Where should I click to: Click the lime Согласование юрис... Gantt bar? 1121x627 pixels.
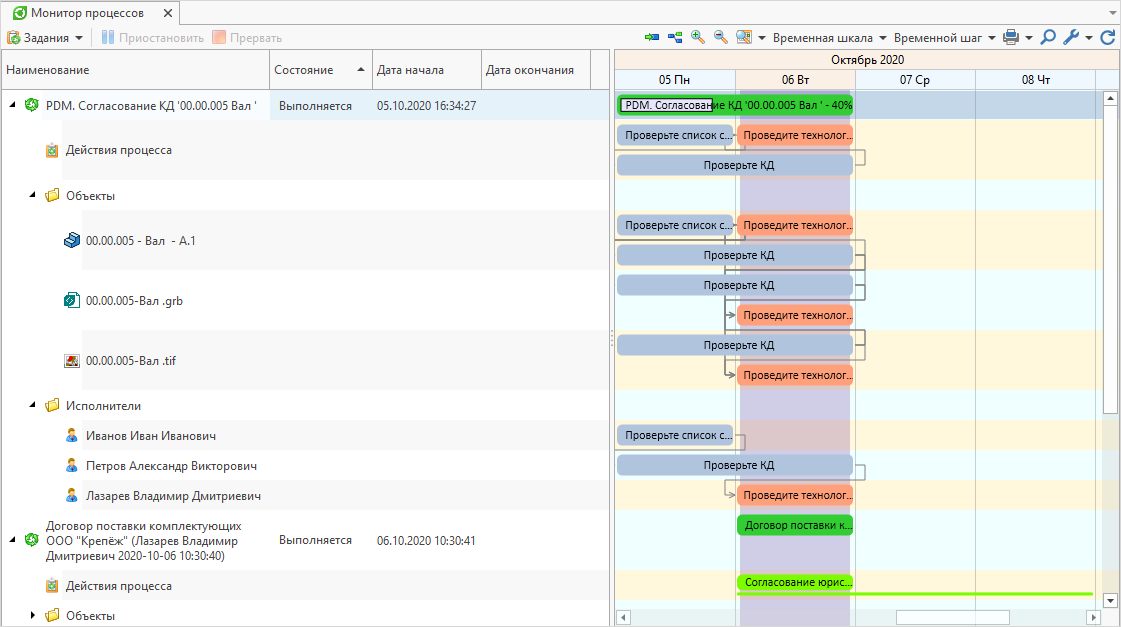pos(795,582)
